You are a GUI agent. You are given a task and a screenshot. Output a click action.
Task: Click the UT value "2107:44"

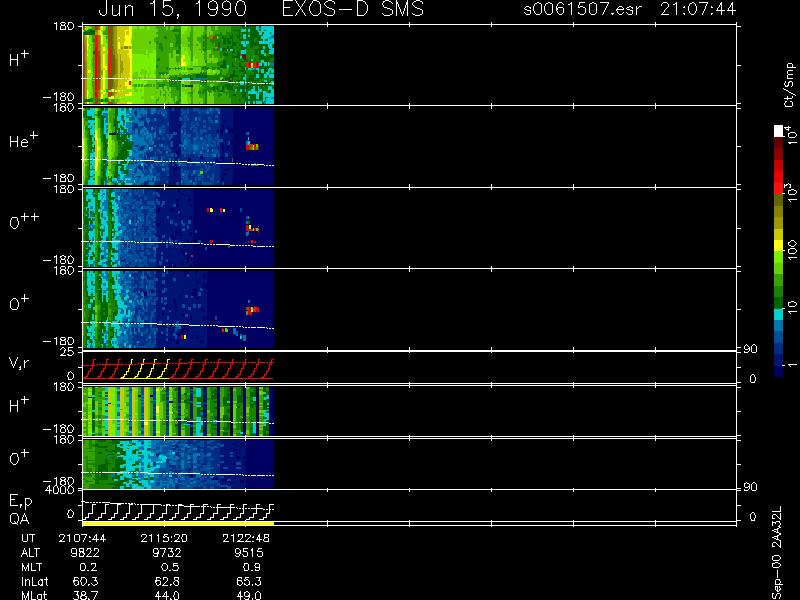(82, 538)
